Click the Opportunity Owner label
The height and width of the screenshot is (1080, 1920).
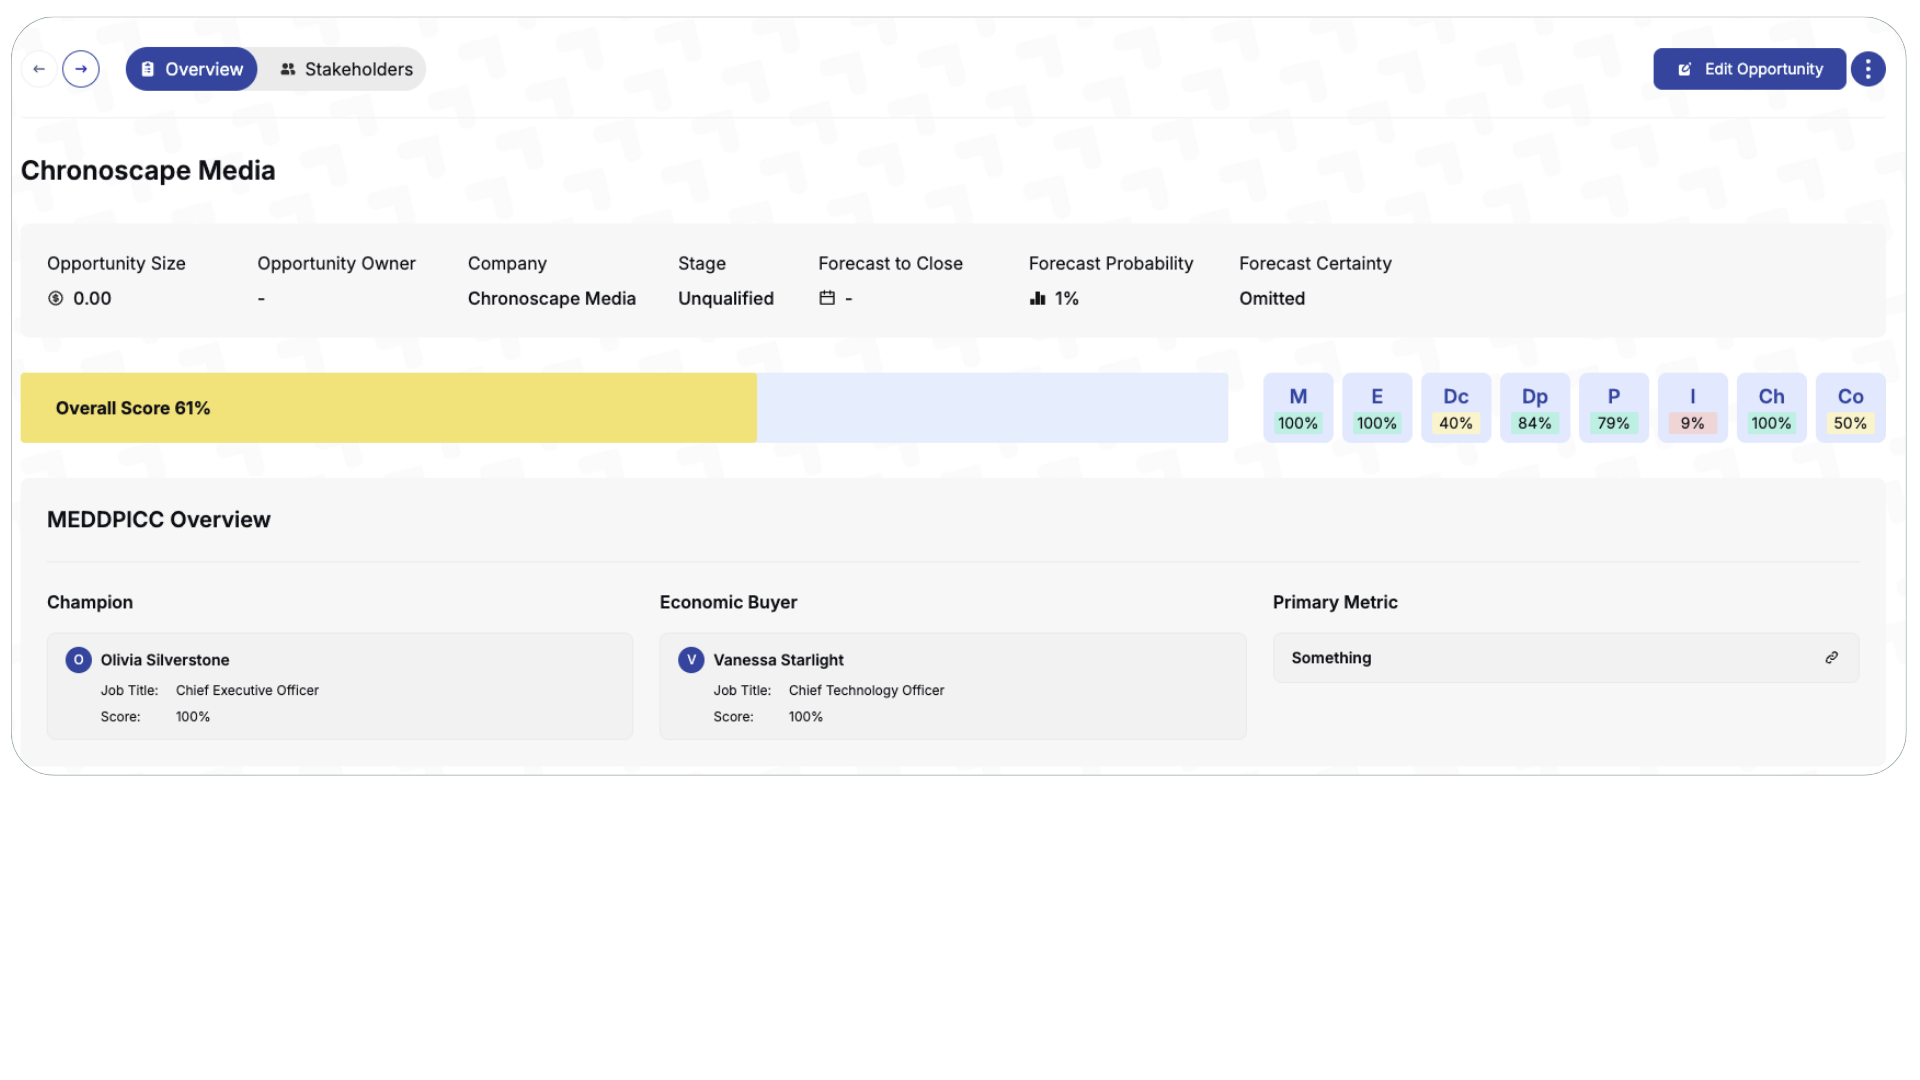(x=336, y=263)
